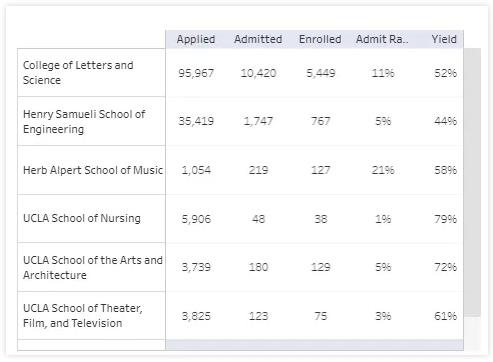The height and width of the screenshot is (362, 493).
Task: Select the 5,449 enrolled cell for Letters and Science
Action: pos(321,73)
